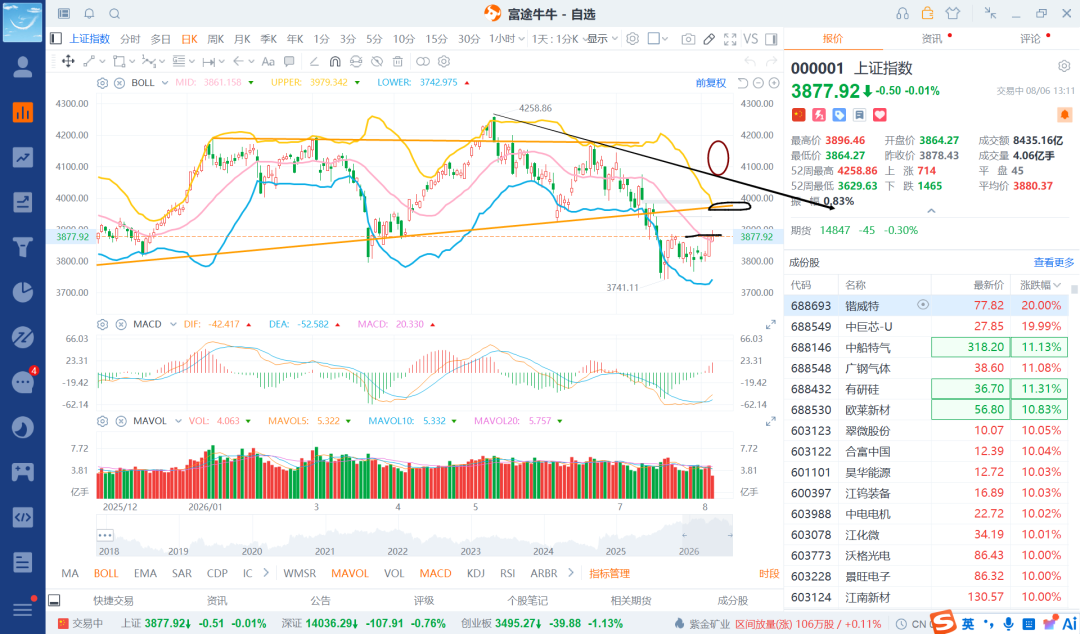Click the historical timeline overview at 2022
Viewport: 1080px width, 634px height.
click(x=397, y=551)
